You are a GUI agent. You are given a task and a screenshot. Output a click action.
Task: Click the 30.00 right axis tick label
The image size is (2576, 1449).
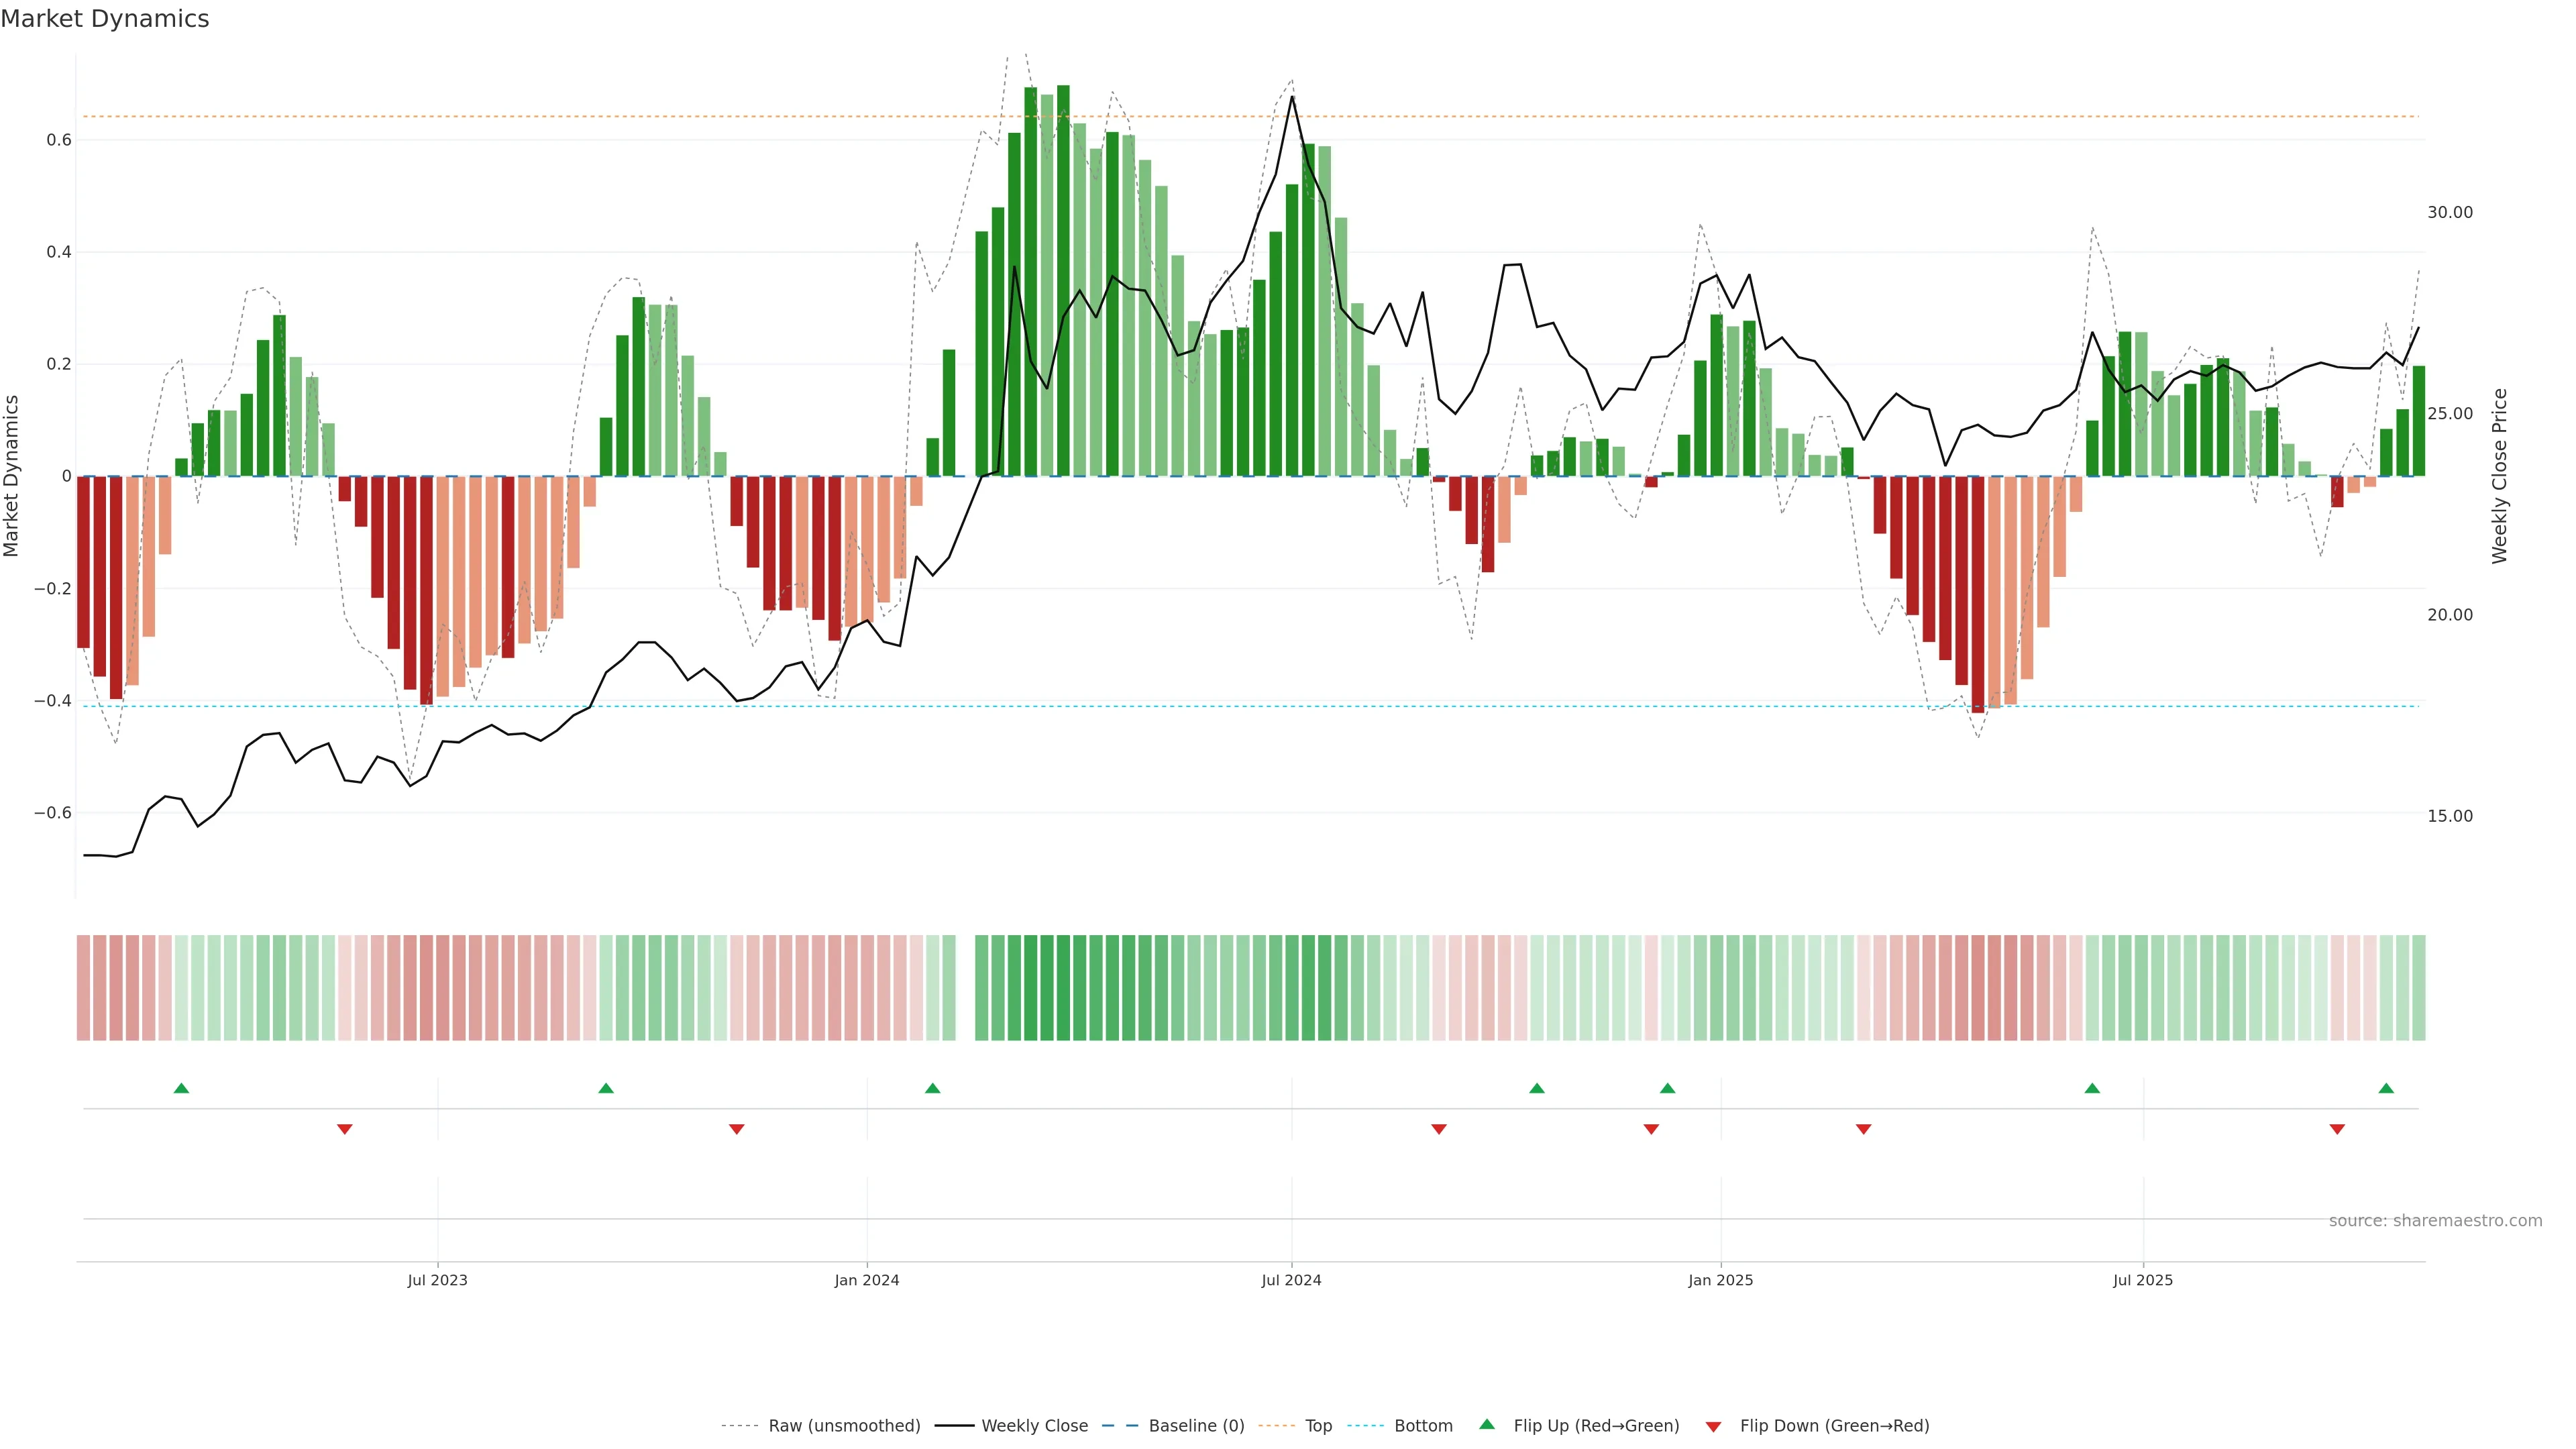(2449, 212)
